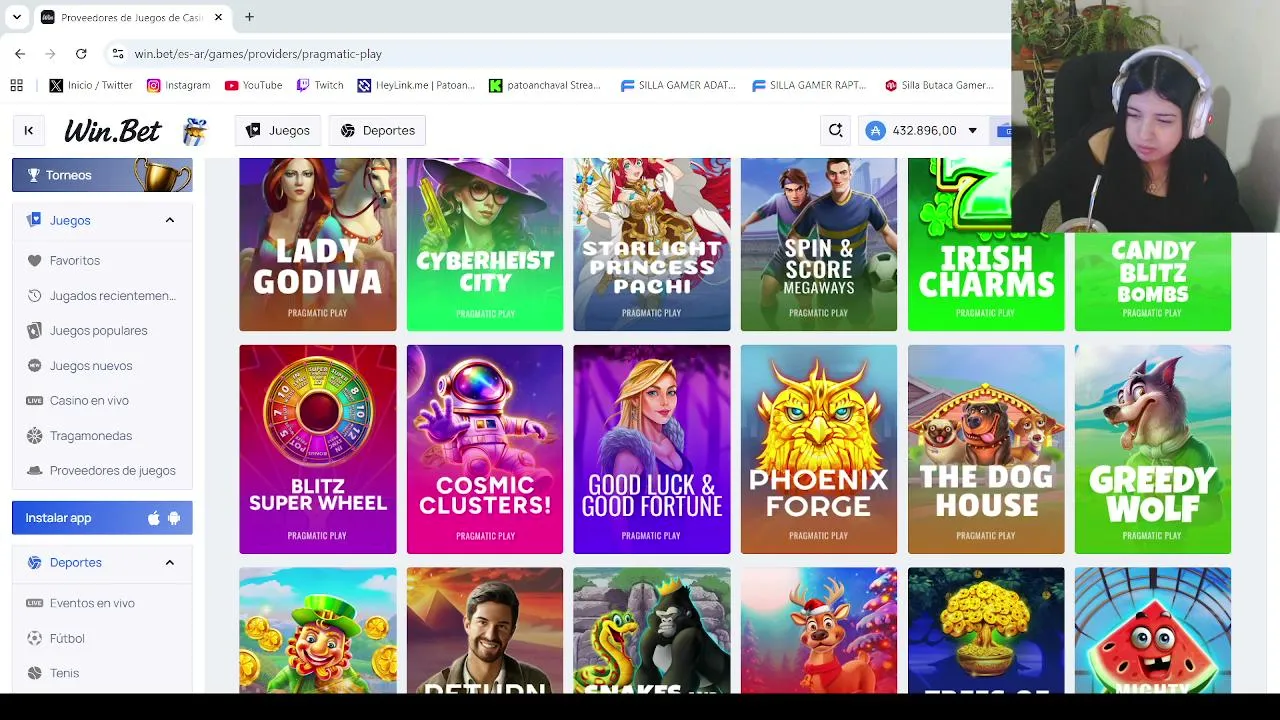Screen dimensions: 1280x720
Task: Go back to the previous page
Action: tap(20, 54)
